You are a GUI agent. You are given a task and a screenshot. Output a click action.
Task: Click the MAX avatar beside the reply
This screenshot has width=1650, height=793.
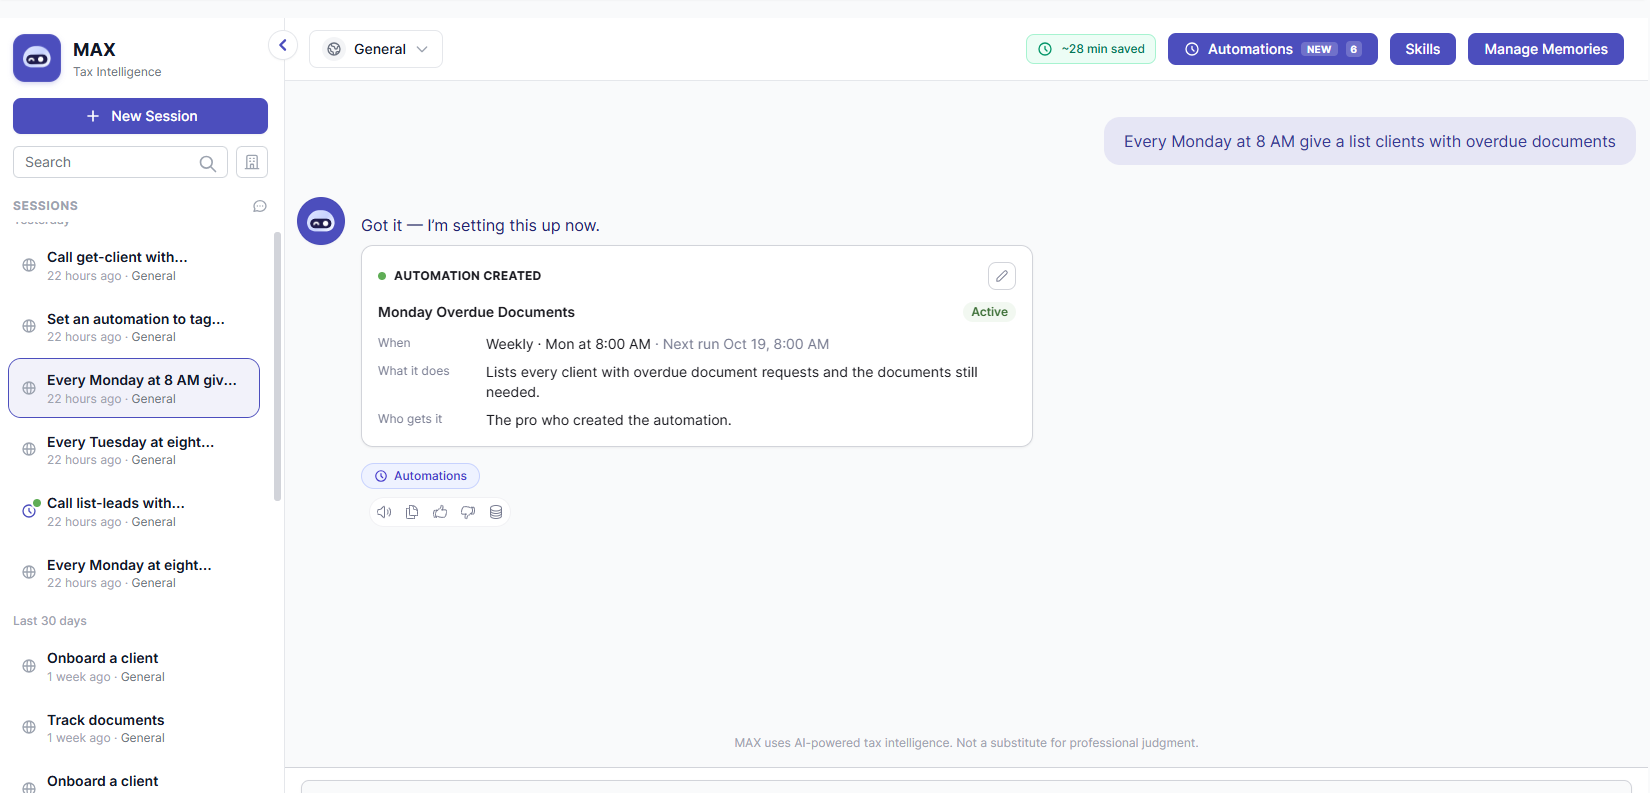(321, 221)
